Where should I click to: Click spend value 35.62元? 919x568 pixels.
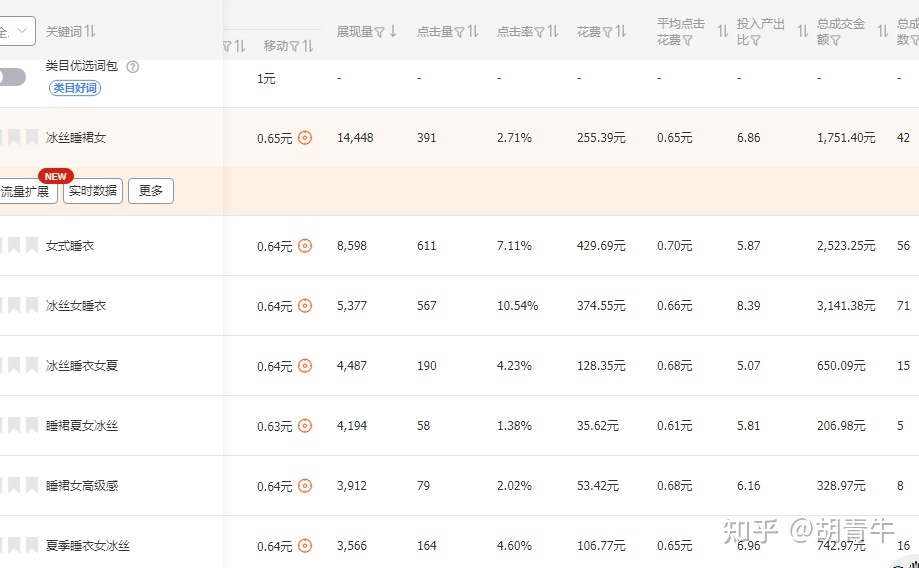pyautogui.click(x=597, y=426)
